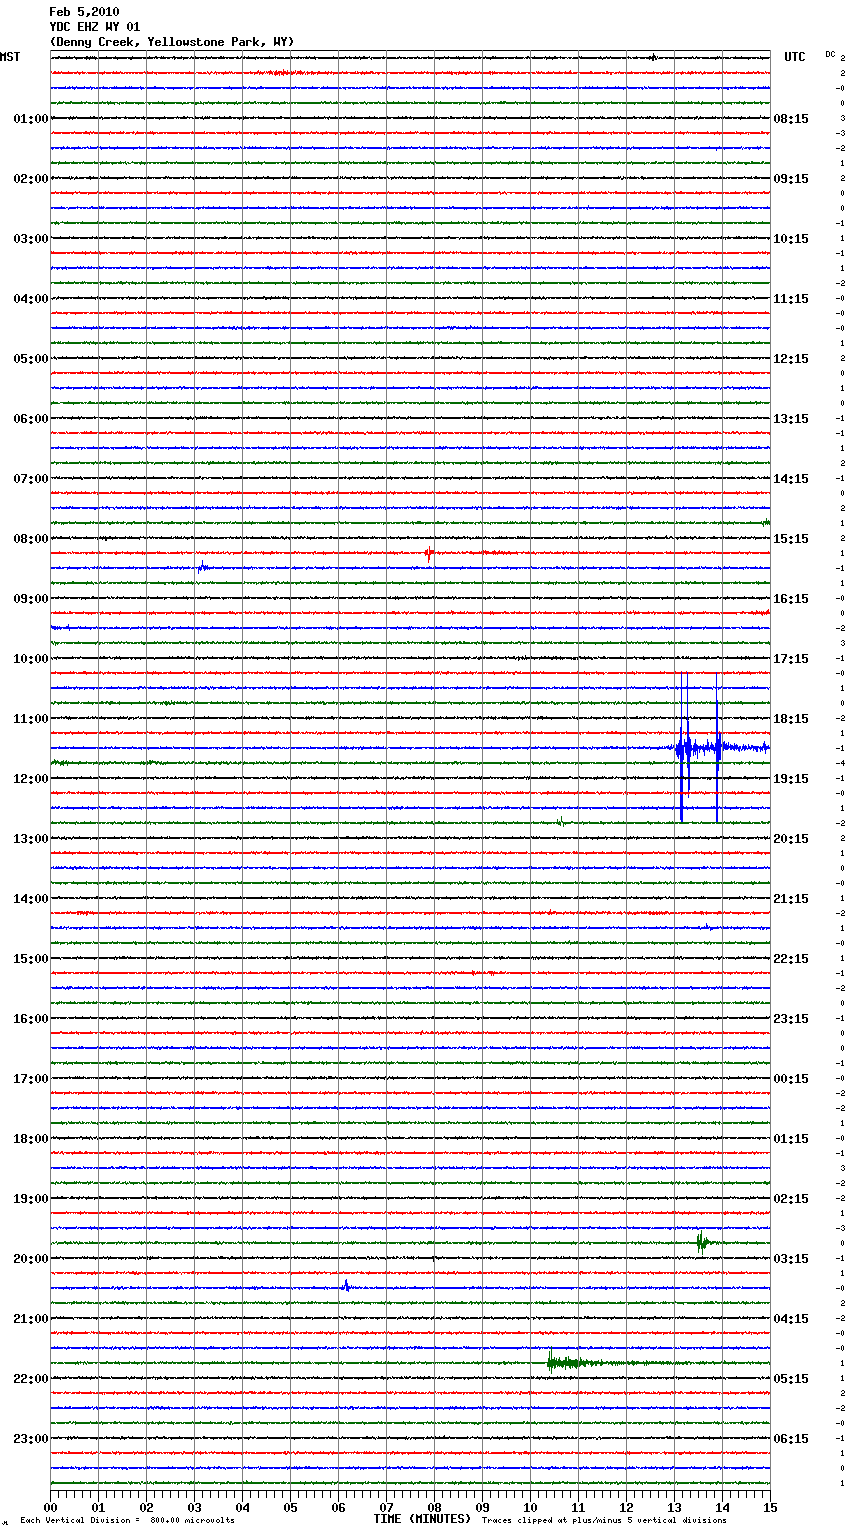Select the 15:15 UTC time label

[791, 539]
